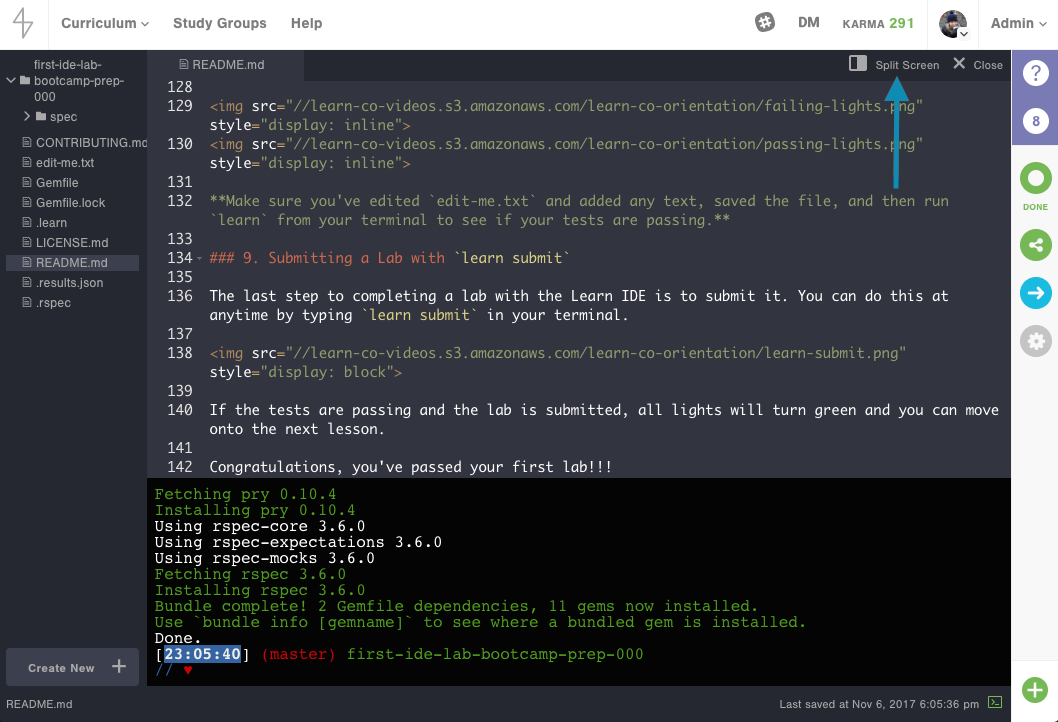Open the Slack icon in header
The image size is (1058, 722).
pos(765,22)
